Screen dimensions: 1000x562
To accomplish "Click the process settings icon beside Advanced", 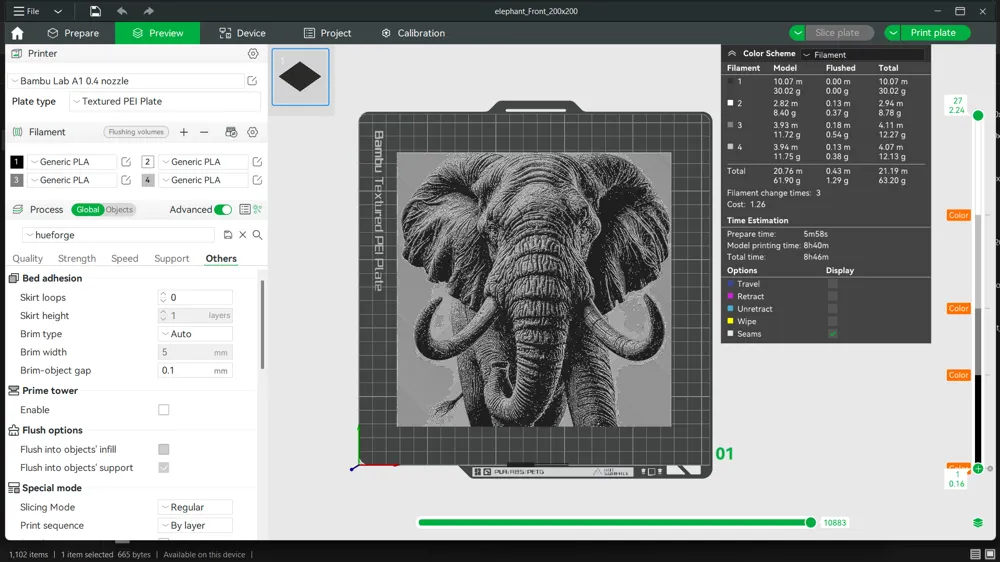I will click(x=258, y=209).
